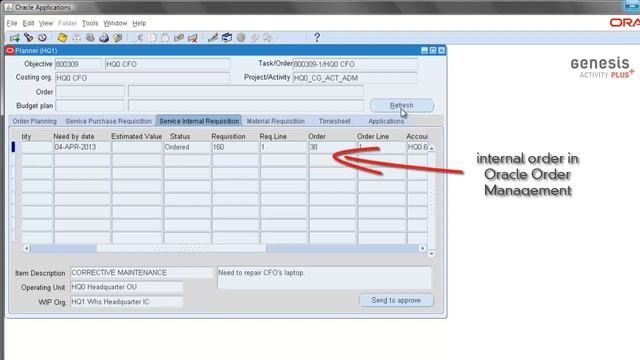Viewport: 640px width, 360px height.
Task: Click the Close Form toolbar icon
Action: [118, 38]
